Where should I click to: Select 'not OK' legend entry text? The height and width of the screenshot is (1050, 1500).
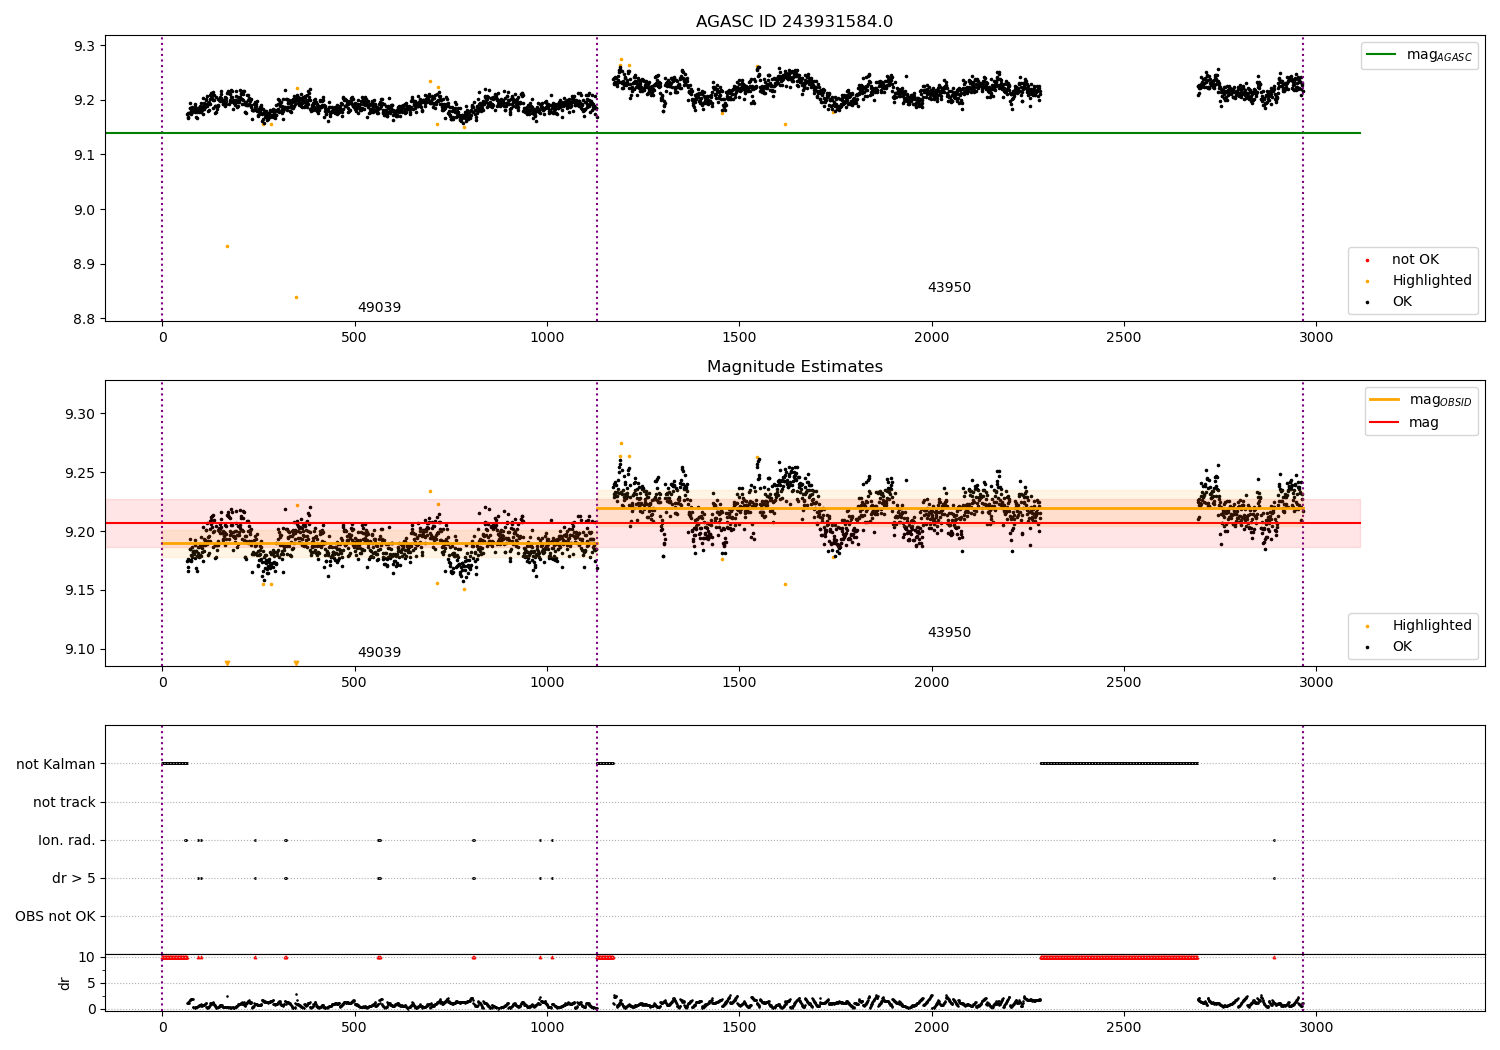(x=1415, y=260)
